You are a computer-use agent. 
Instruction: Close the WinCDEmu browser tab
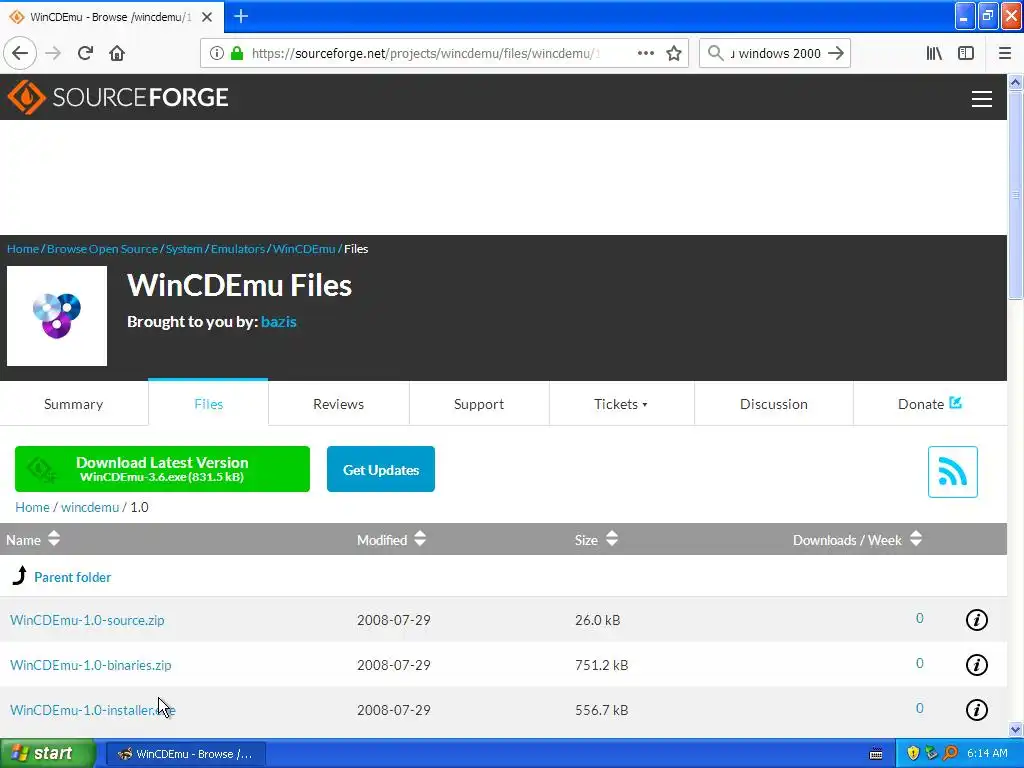click(x=207, y=17)
